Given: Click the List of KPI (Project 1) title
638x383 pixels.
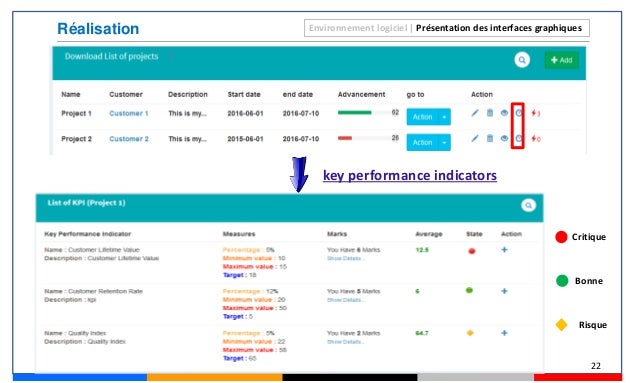Looking at the screenshot, I should point(86,203).
